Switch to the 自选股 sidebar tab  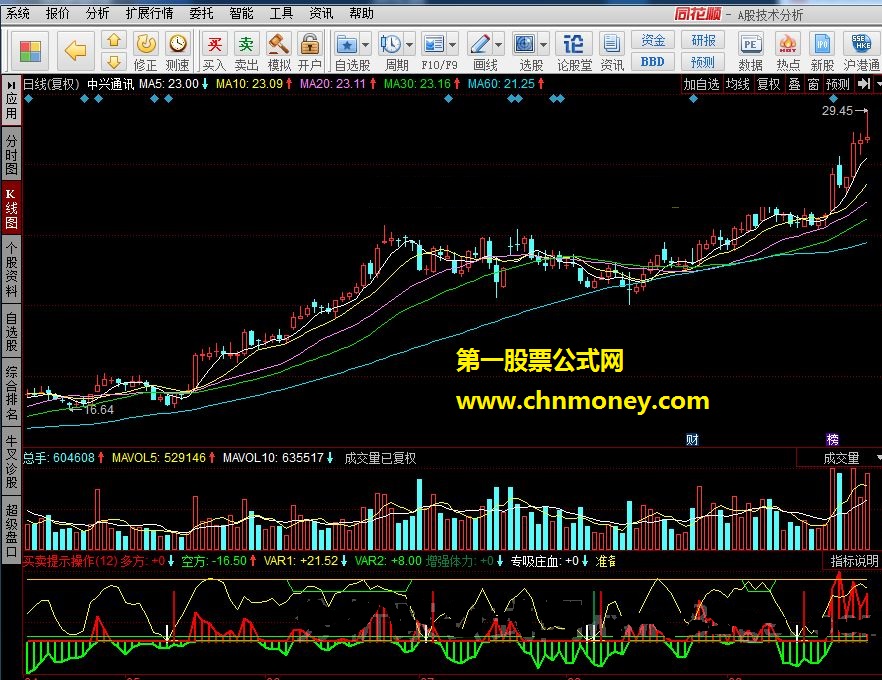click(11, 332)
